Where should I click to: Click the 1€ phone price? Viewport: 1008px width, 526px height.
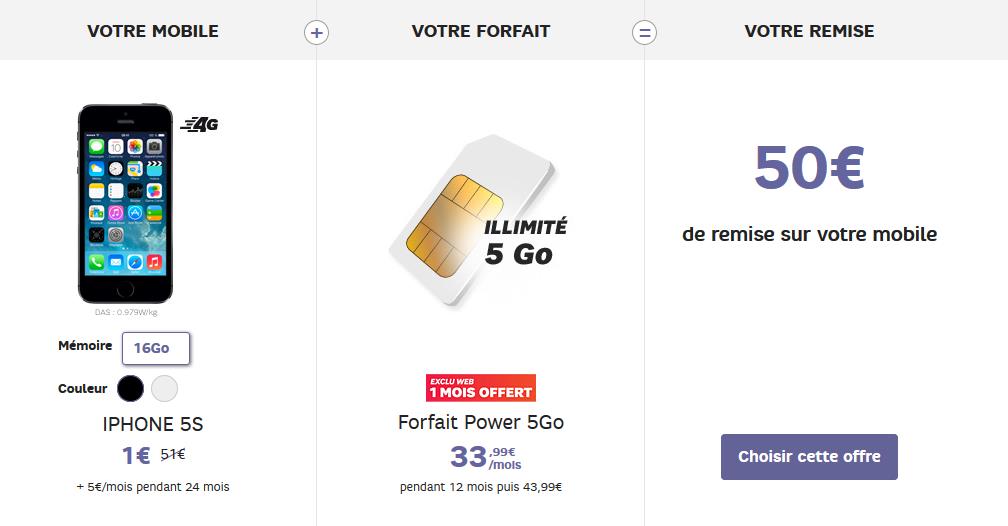coord(136,455)
